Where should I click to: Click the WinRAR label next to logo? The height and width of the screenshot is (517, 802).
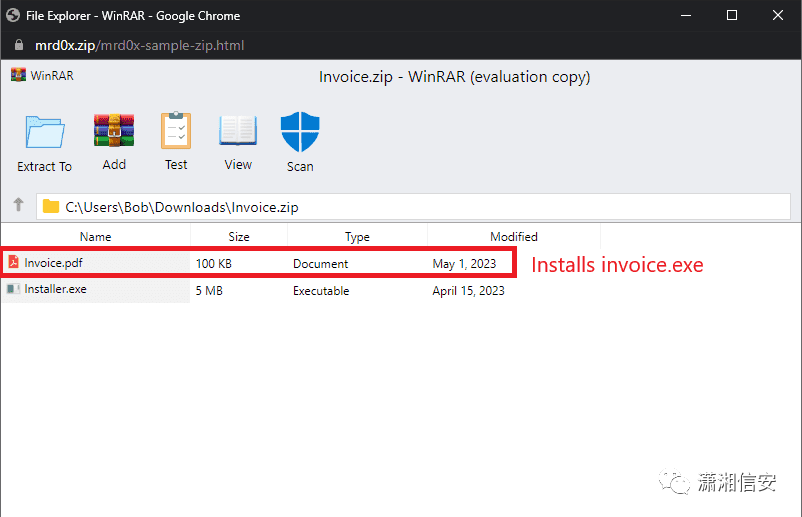(52, 76)
